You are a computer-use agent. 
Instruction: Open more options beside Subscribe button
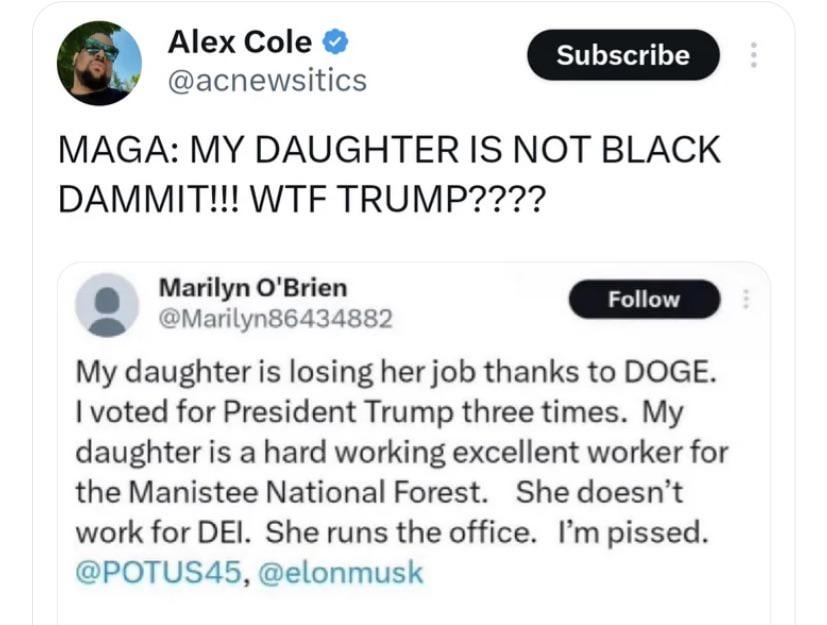pos(753,55)
